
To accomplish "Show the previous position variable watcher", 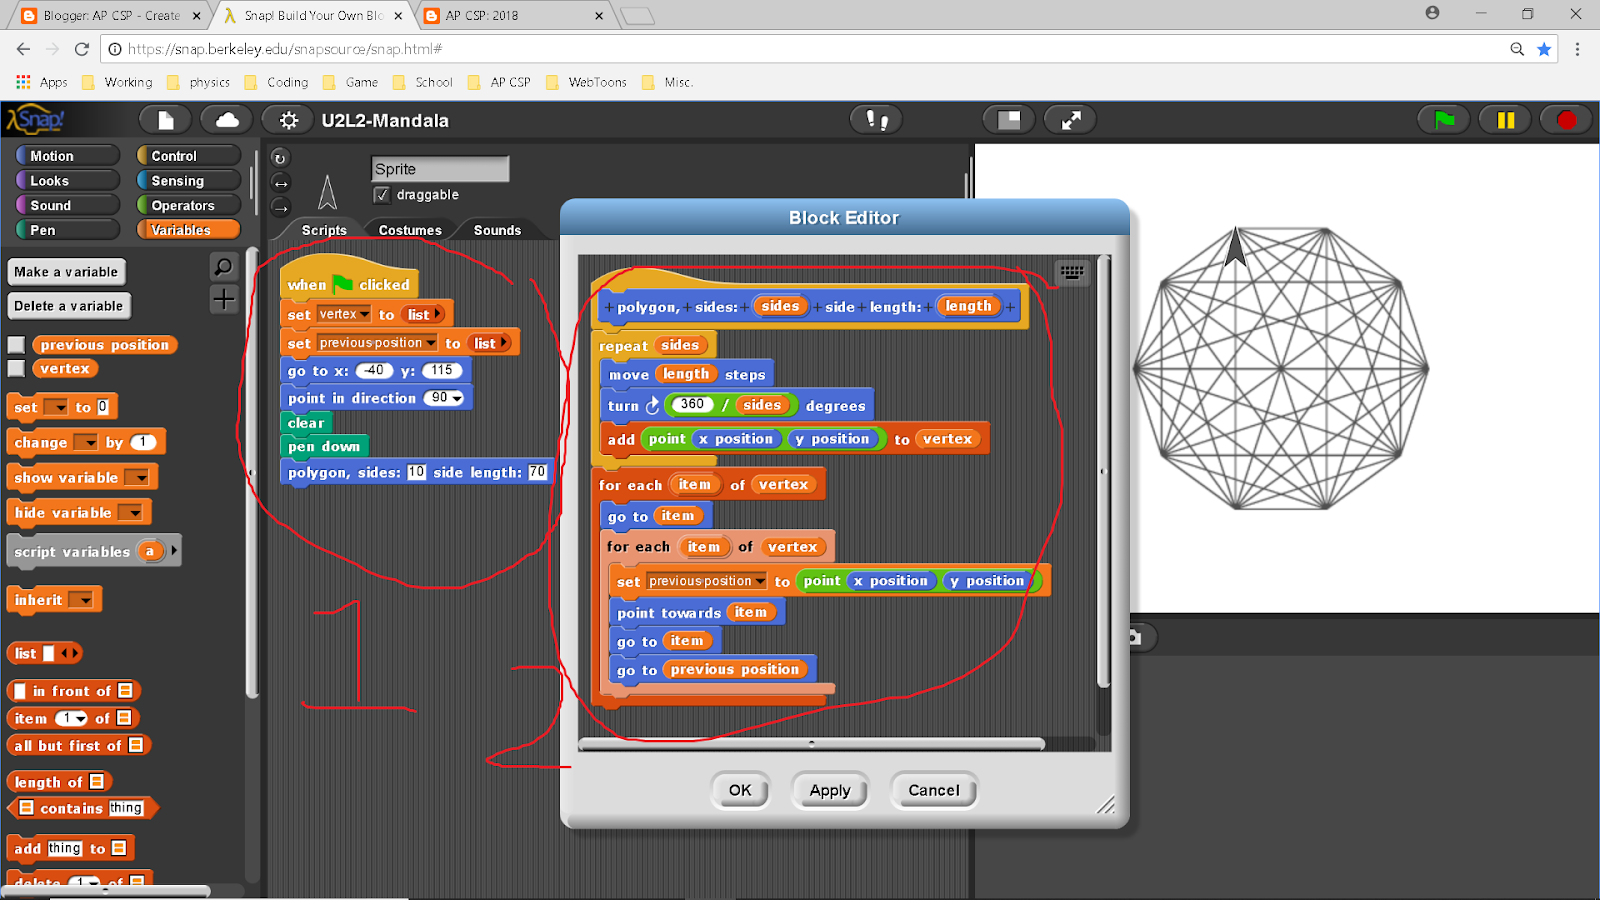I will click(x=16, y=344).
